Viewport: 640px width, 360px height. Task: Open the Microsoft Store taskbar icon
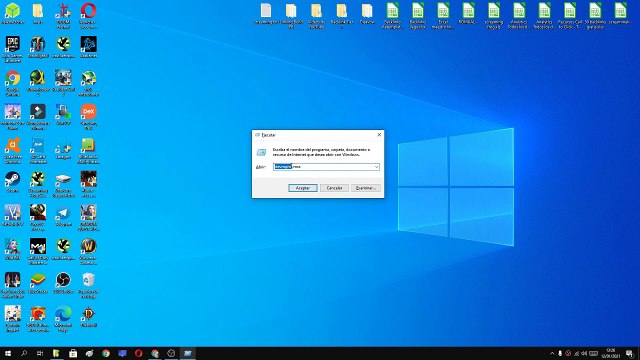[x=73, y=353]
